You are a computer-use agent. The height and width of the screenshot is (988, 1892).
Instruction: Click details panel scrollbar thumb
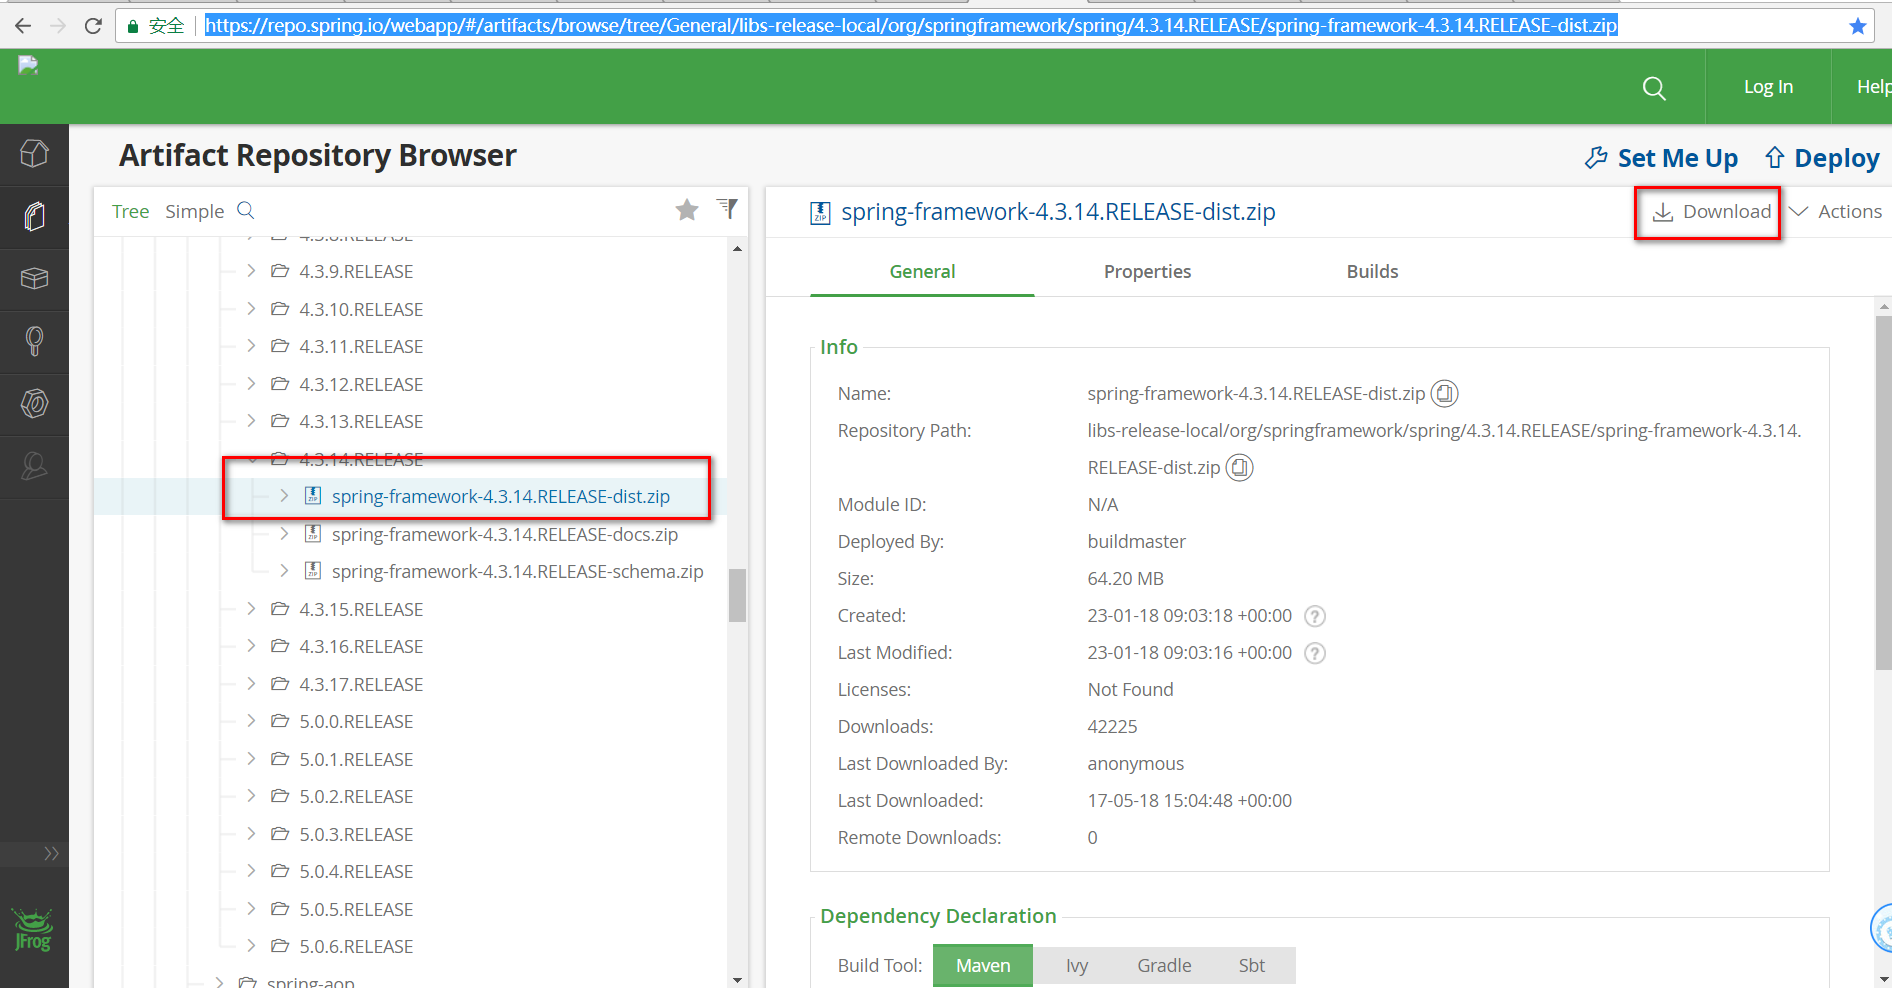pos(1884,492)
